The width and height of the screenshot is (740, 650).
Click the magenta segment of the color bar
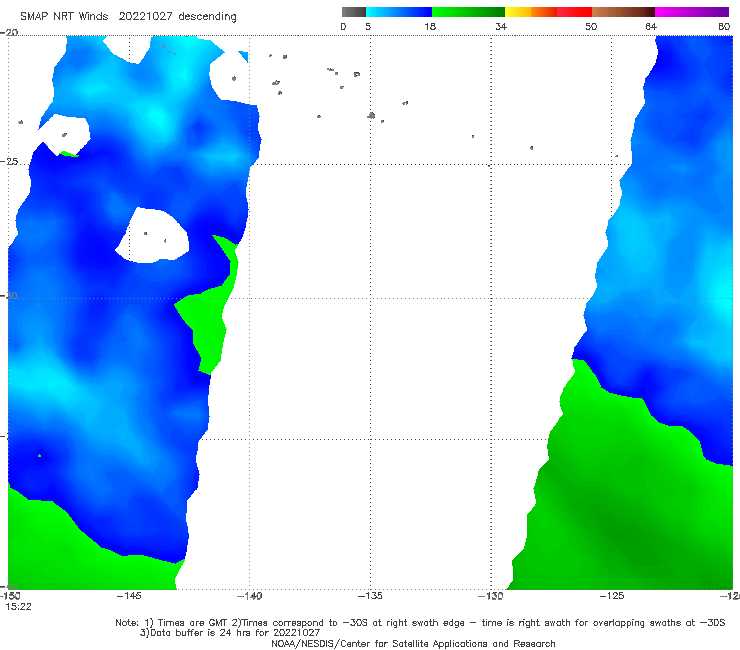tap(691, 12)
